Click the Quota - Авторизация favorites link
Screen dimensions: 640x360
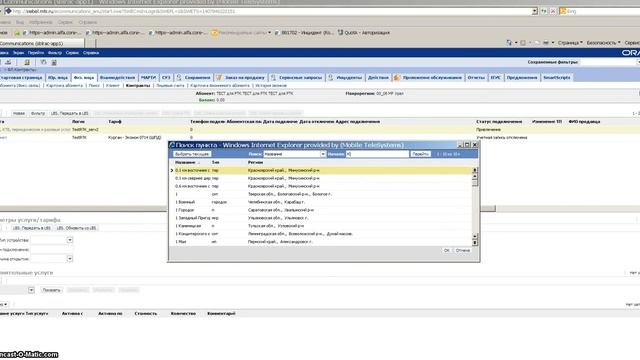(364, 32)
